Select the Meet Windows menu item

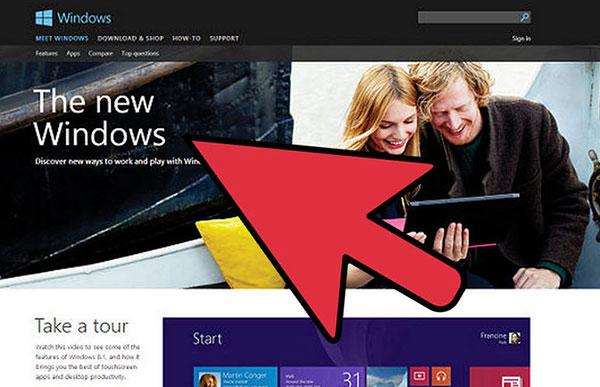(62, 38)
